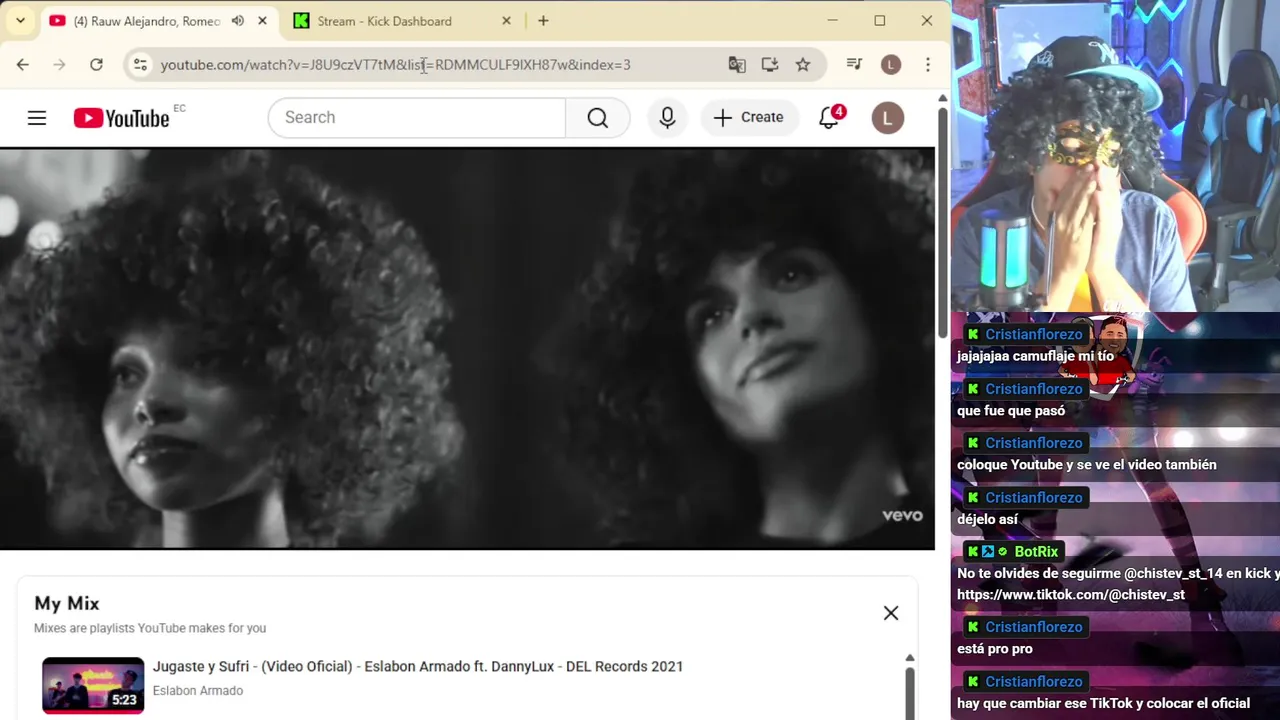Click 'Mixes are playlists YouTube makes' text
The image size is (1280, 720).
[150, 629]
